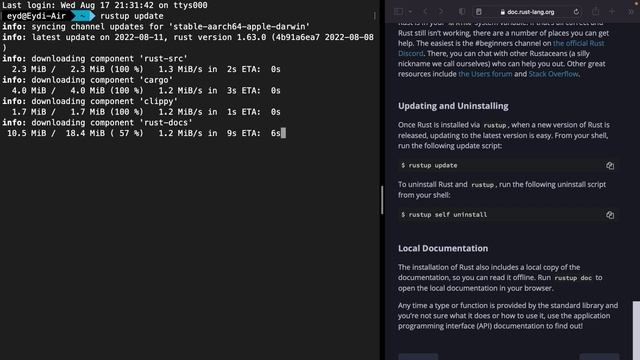Open the 'Stack Overflow' link
The height and width of the screenshot is (360, 640).
[553, 74]
